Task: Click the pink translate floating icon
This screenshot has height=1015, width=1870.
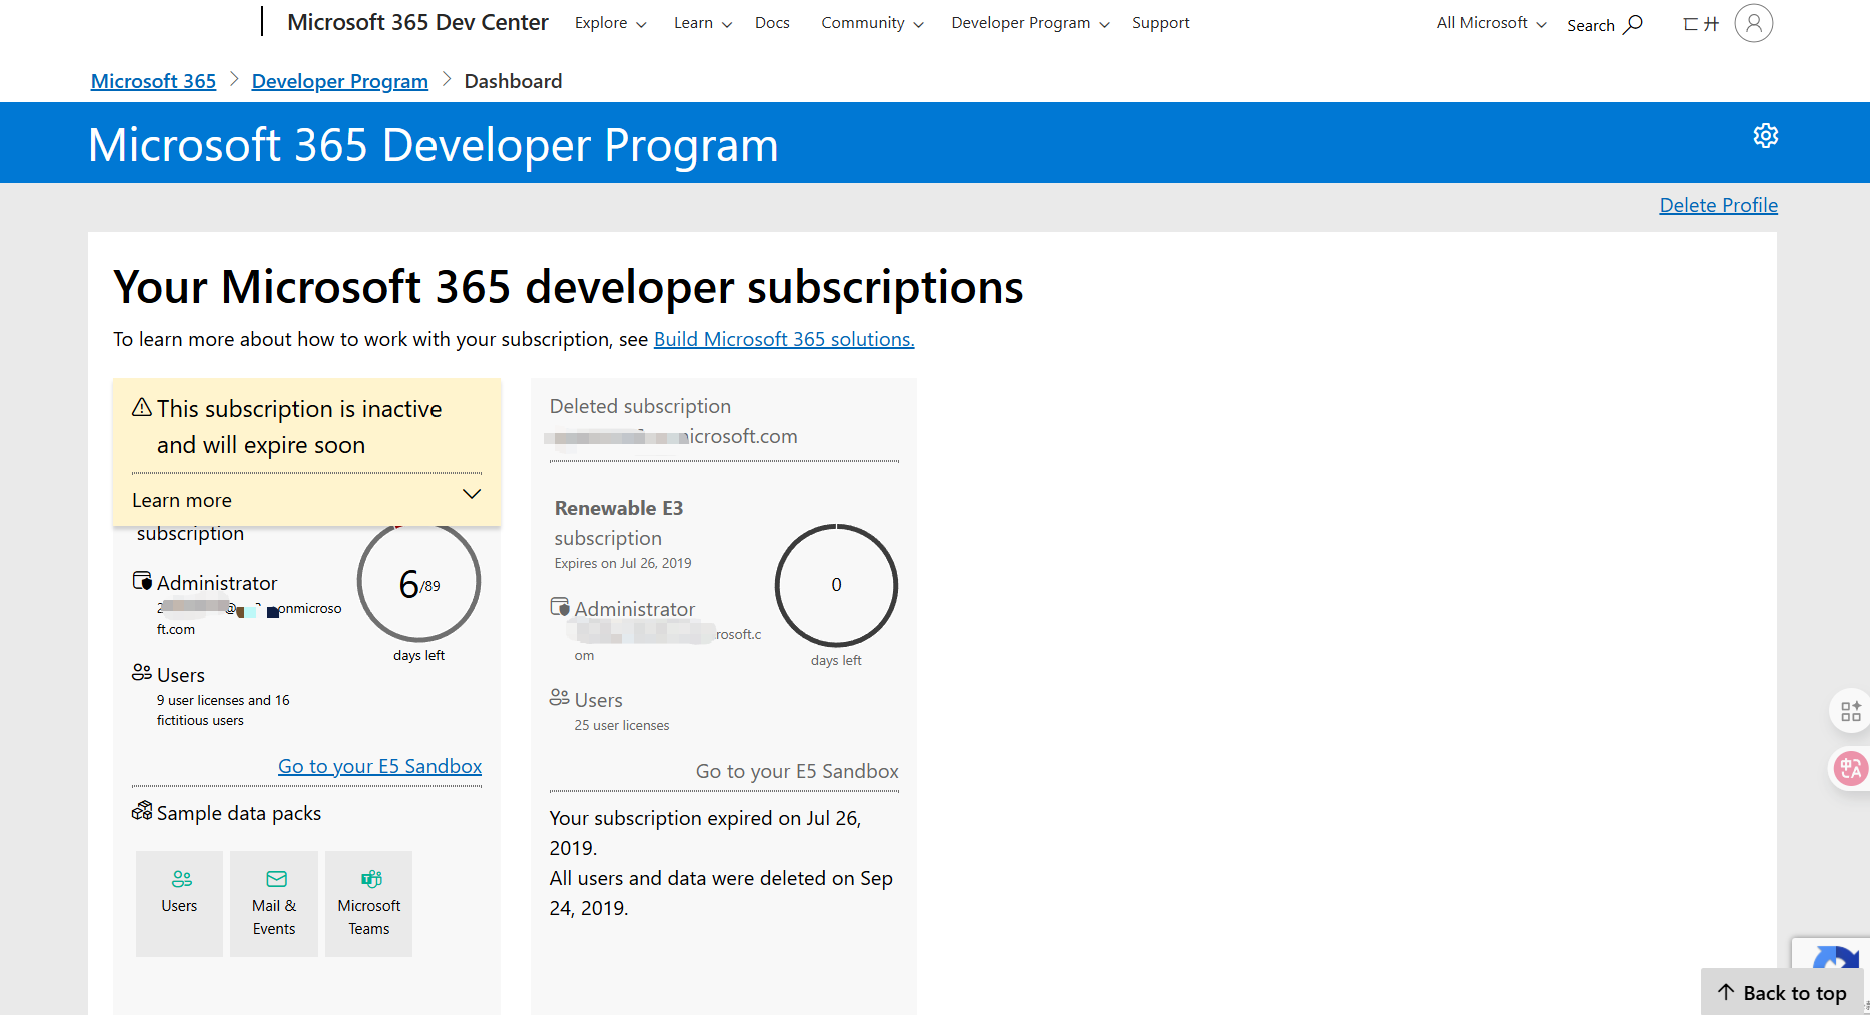Action: point(1850,768)
